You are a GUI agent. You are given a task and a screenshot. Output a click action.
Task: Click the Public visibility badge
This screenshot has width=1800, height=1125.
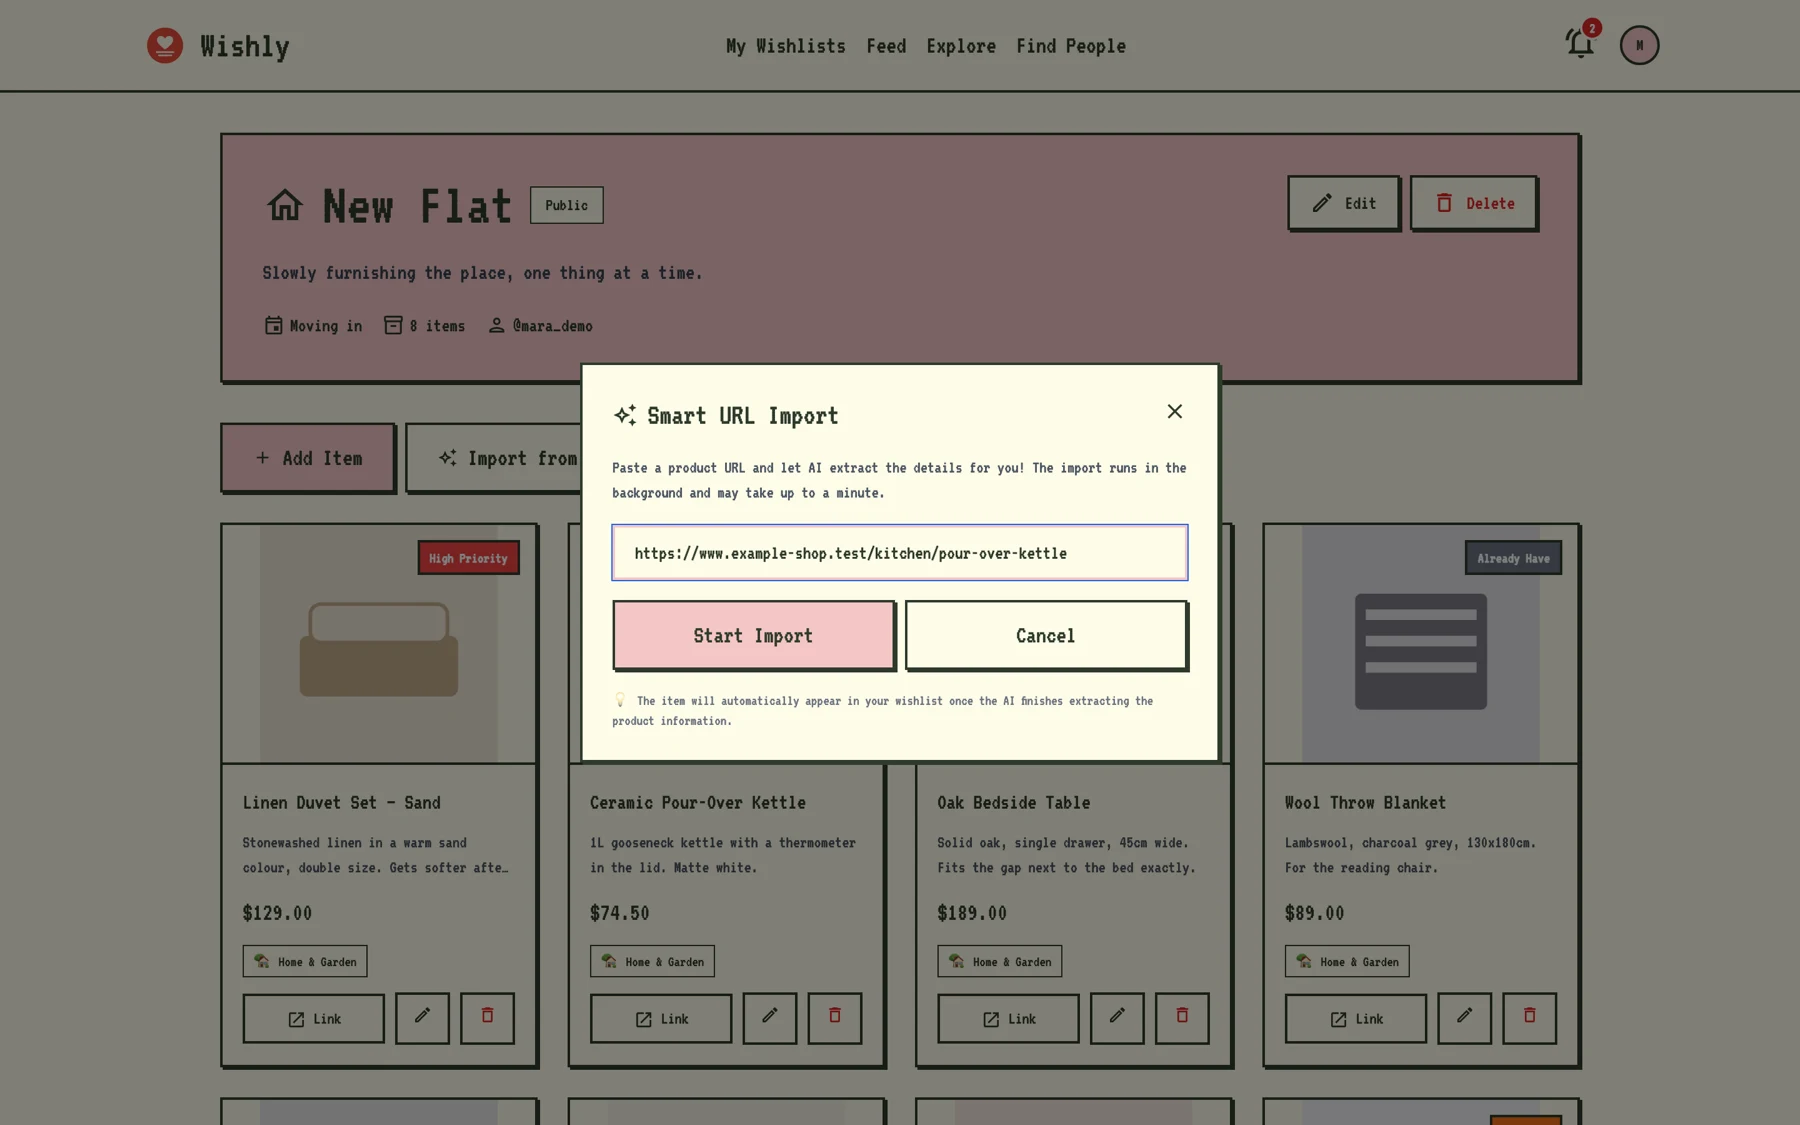pos(566,205)
